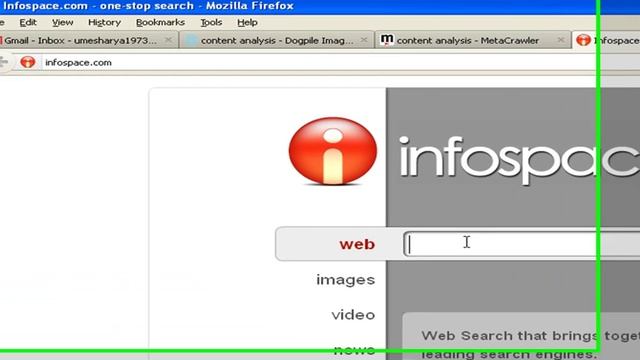The width and height of the screenshot is (640, 360).
Task: Click the infospace wordmark logo
Action: (519, 159)
